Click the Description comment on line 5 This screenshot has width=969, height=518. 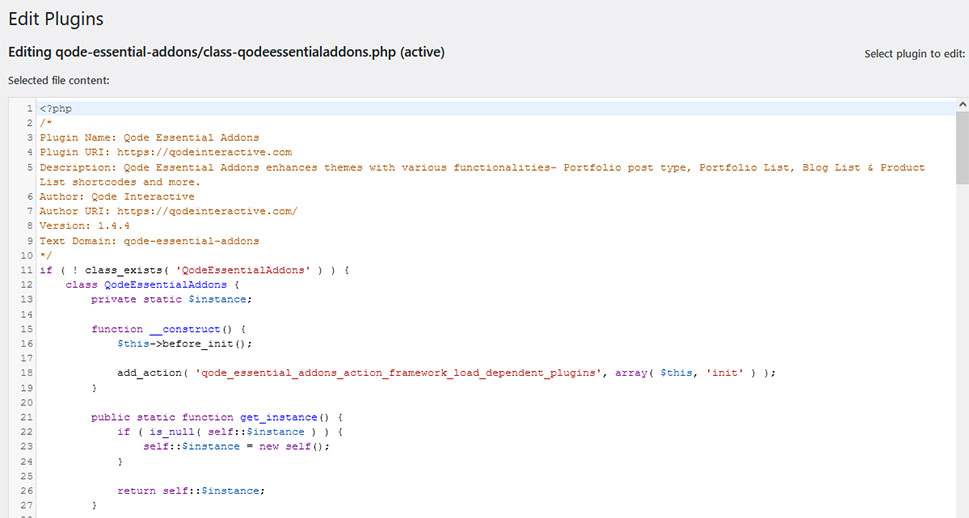pos(482,167)
